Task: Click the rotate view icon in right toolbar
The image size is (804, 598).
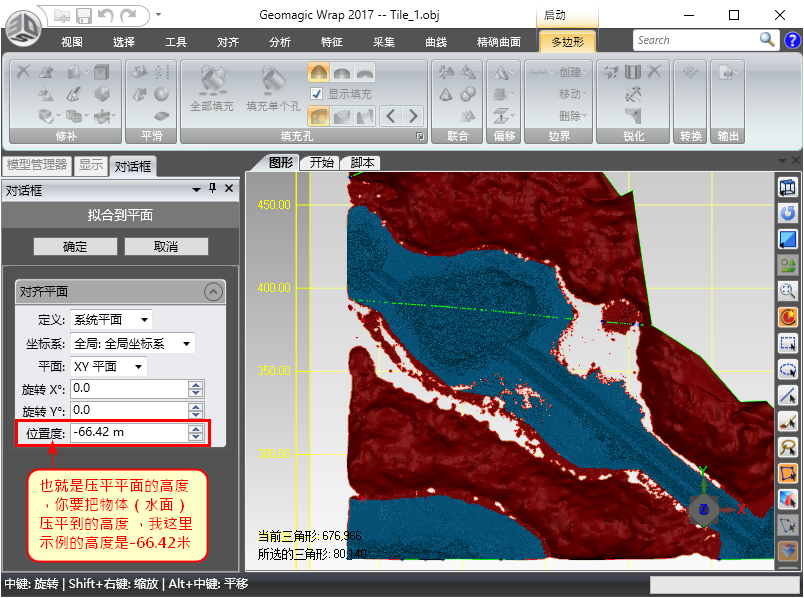Action: (x=788, y=213)
